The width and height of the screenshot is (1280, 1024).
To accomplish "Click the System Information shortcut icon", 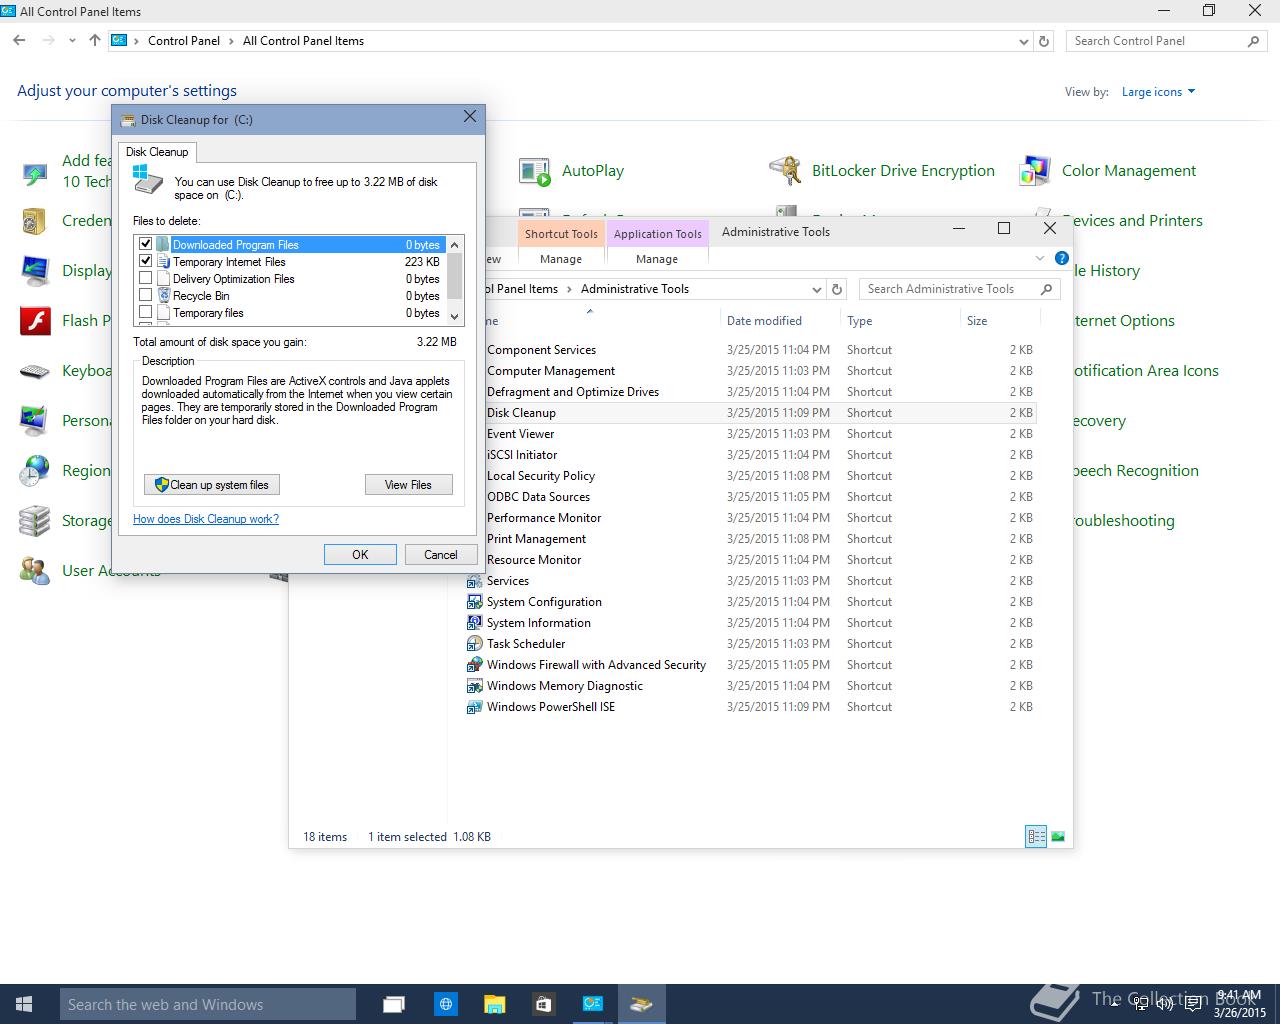I will (x=475, y=623).
